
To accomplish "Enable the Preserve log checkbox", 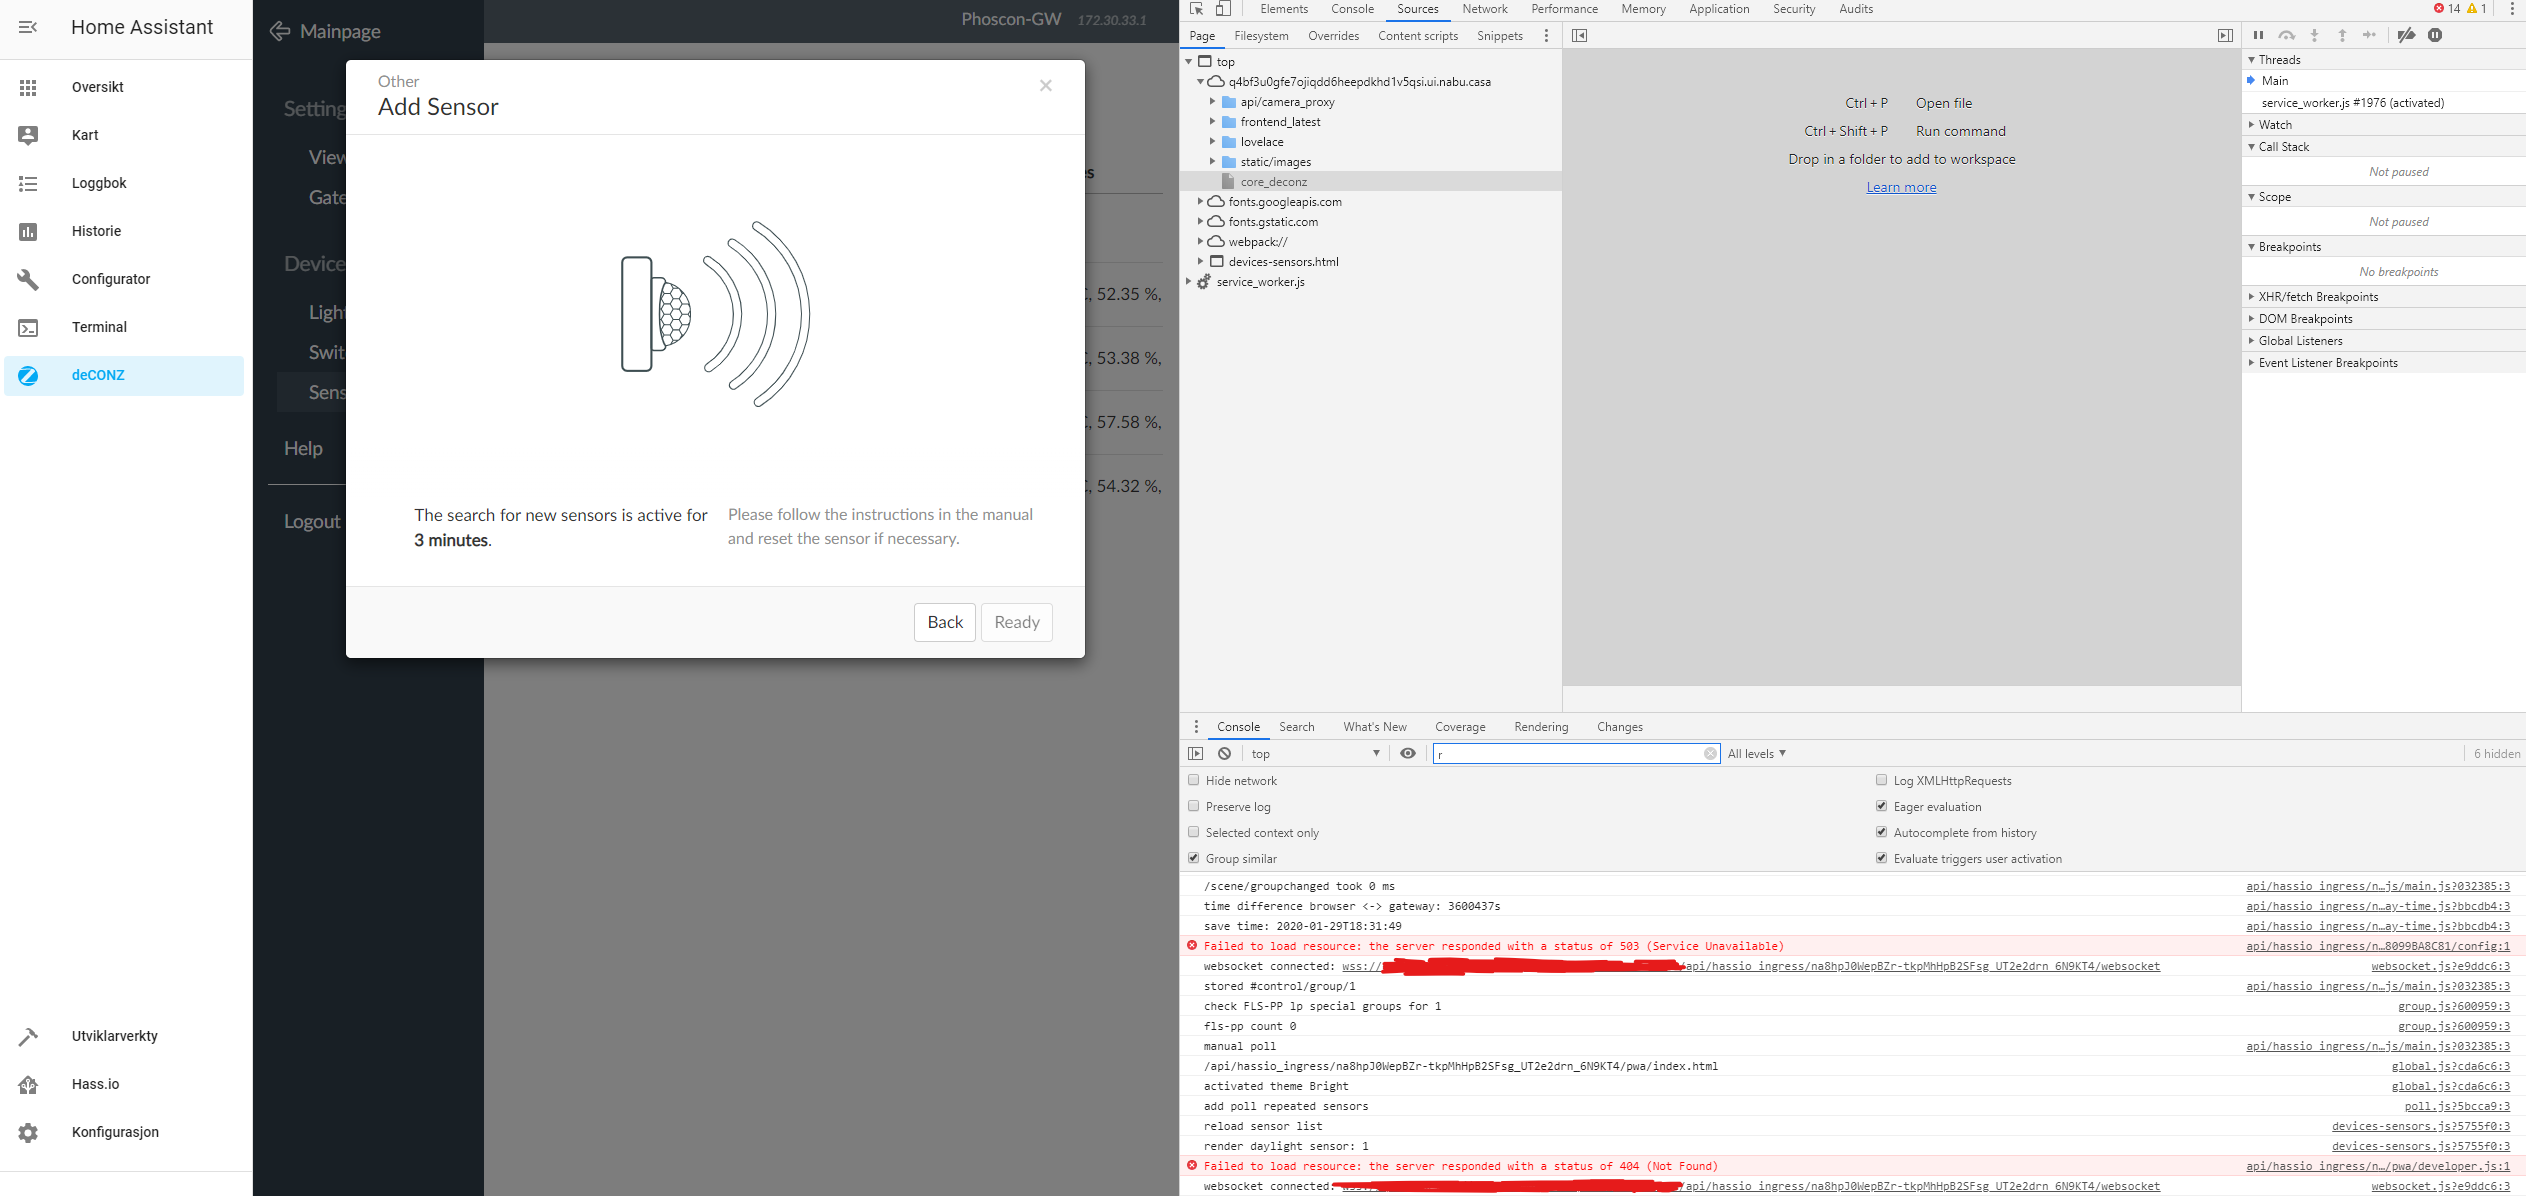I will (1193, 806).
